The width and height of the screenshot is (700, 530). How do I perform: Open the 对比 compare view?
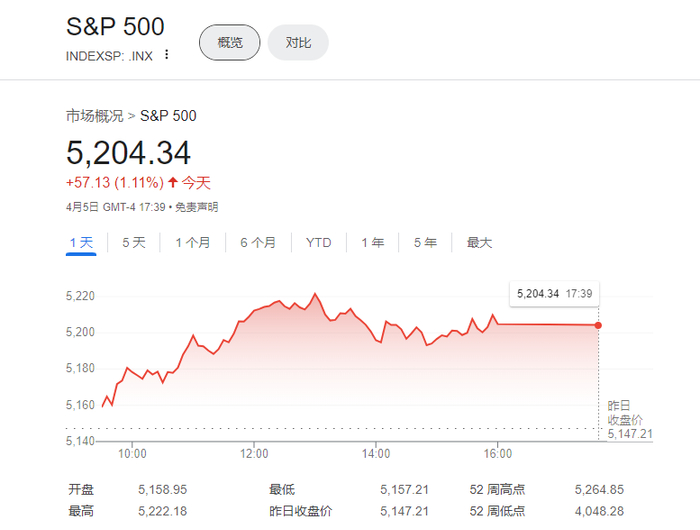(x=298, y=42)
